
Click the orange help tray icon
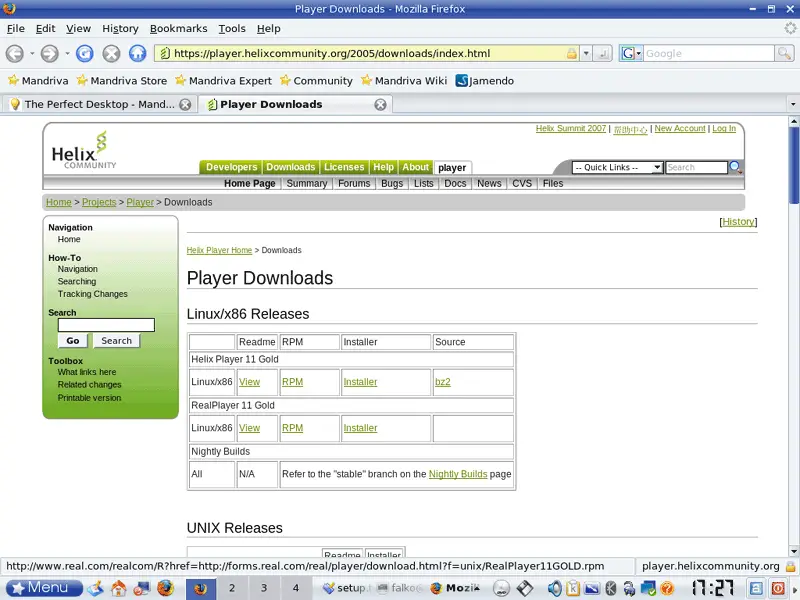667,588
